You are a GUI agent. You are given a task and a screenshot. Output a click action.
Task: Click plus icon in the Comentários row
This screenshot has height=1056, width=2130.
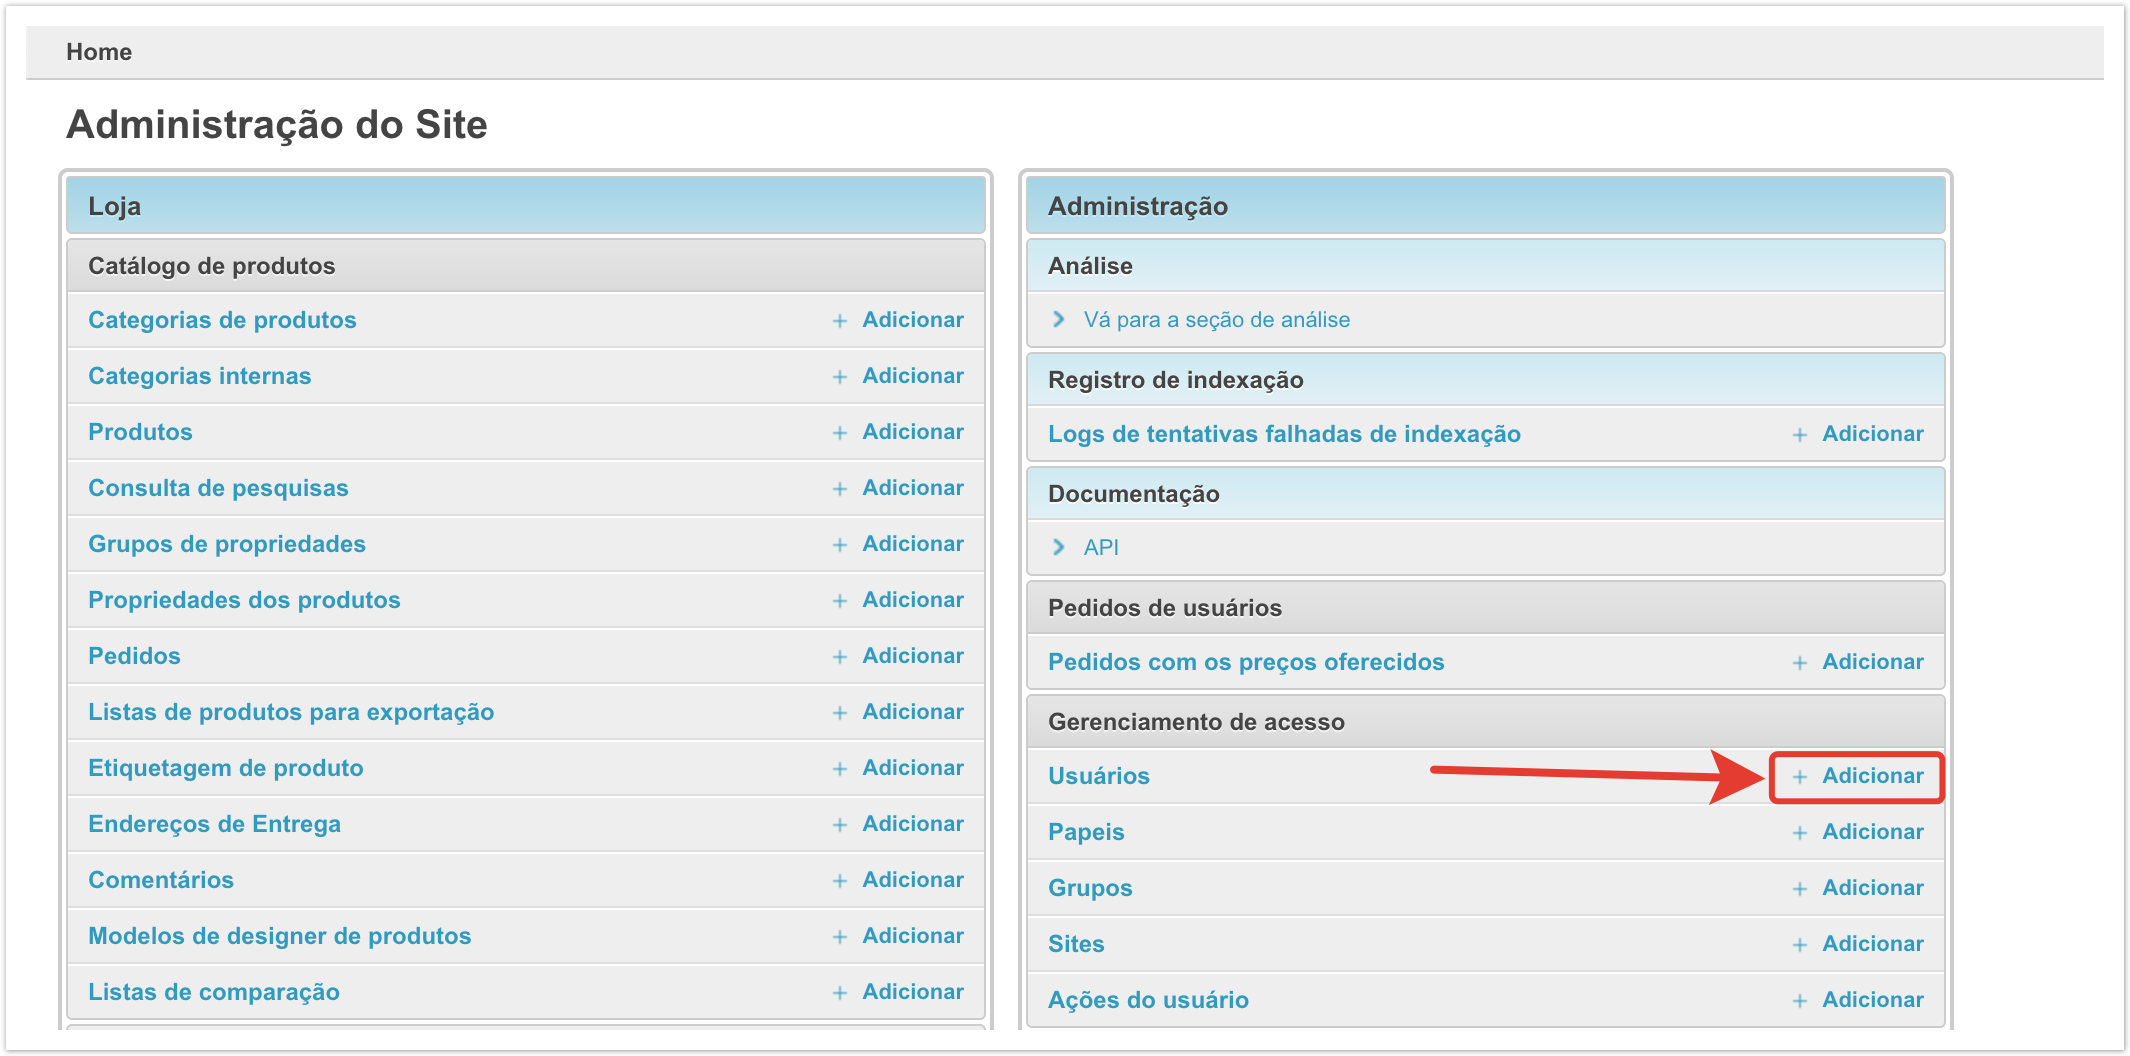click(x=840, y=881)
